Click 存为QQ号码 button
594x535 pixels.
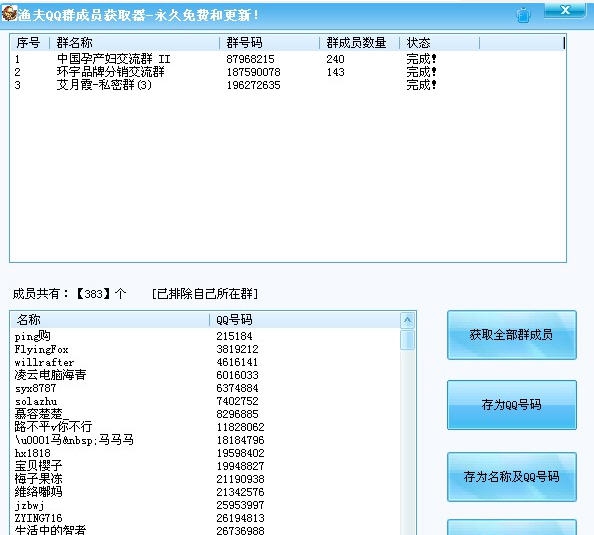point(511,405)
